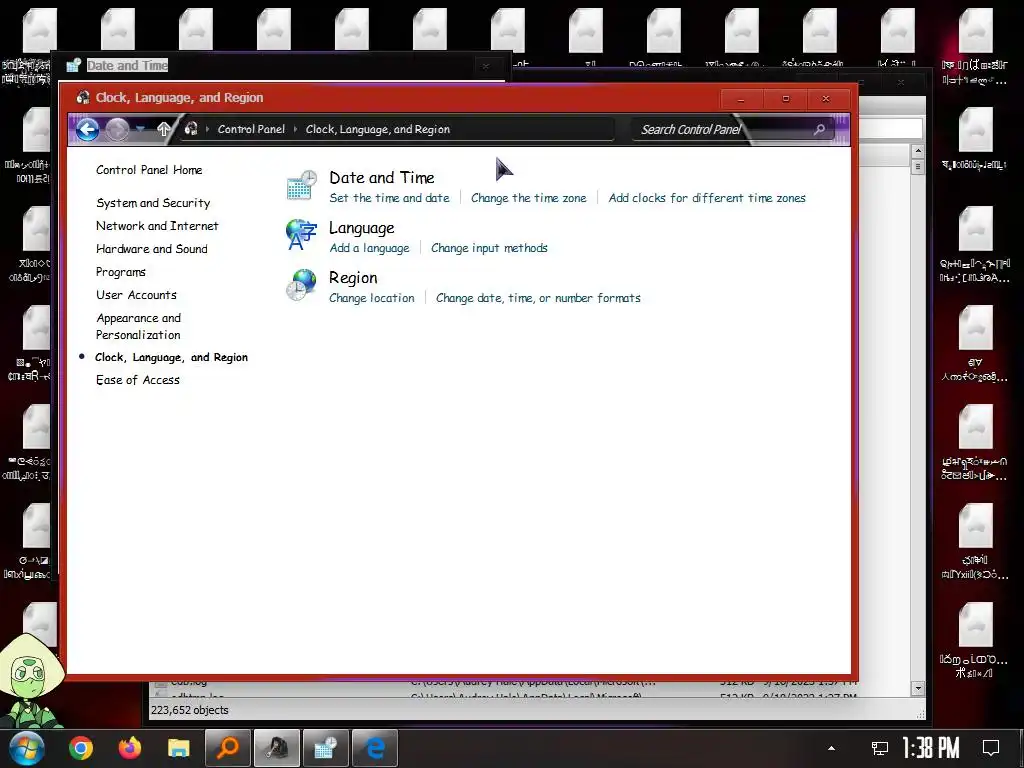Expand arrow after Control Panel breadcrumb
Screen dimensions: 1024x768
pyautogui.click(x=295, y=129)
